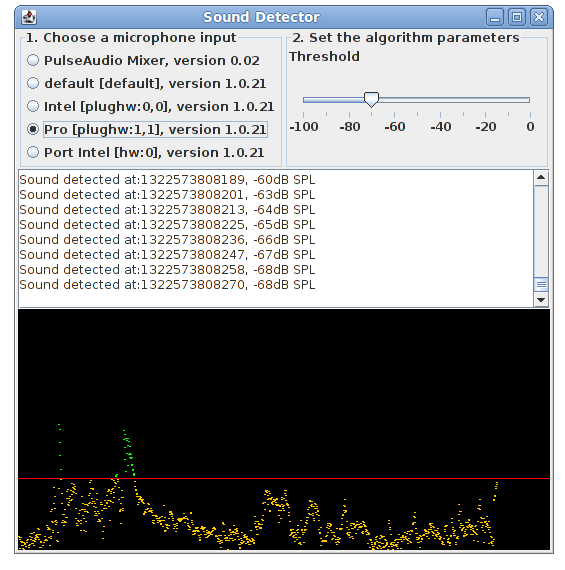Image resolution: width=565 pixels, height=570 pixels.
Task: Click the red threshold line in graph
Action: [284, 478]
